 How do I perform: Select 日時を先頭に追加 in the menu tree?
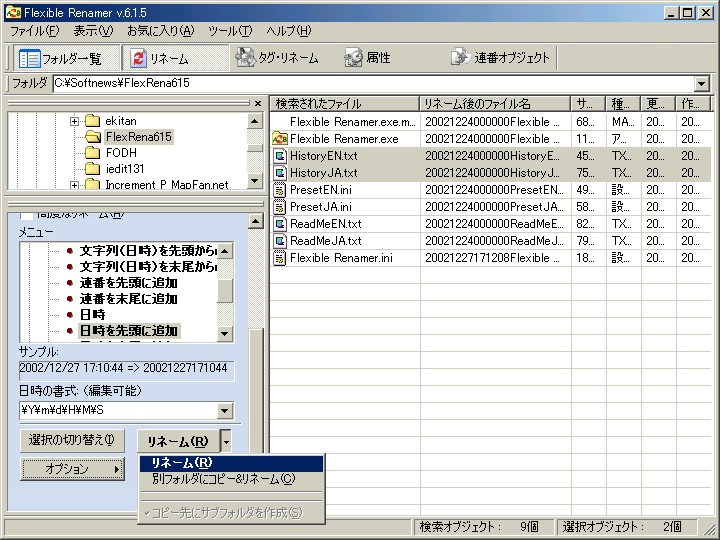click(x=129, y=331)
